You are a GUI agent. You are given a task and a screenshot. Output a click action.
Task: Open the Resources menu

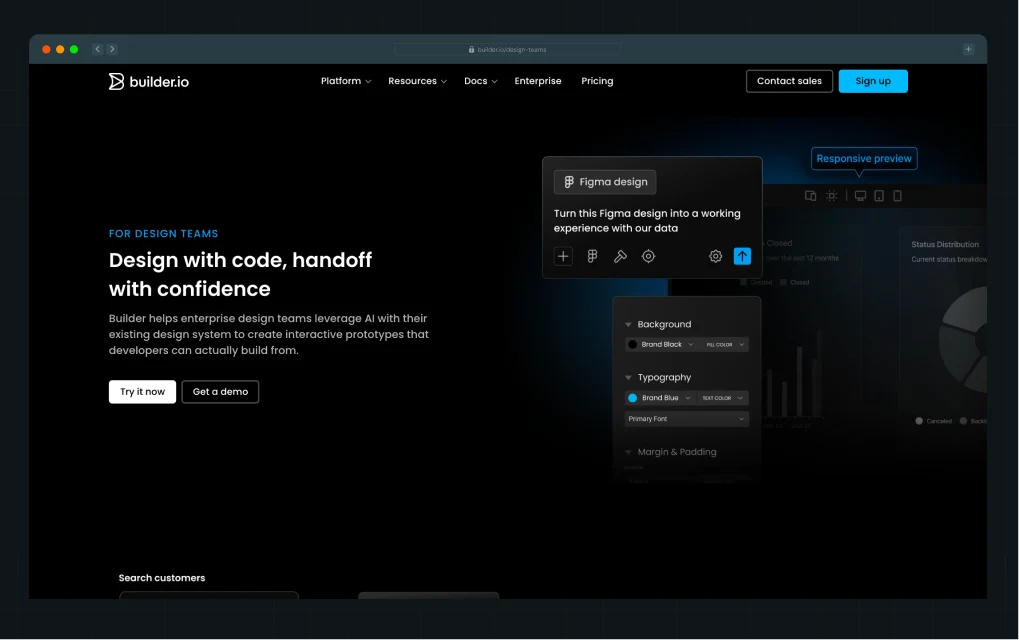point(417,81)
